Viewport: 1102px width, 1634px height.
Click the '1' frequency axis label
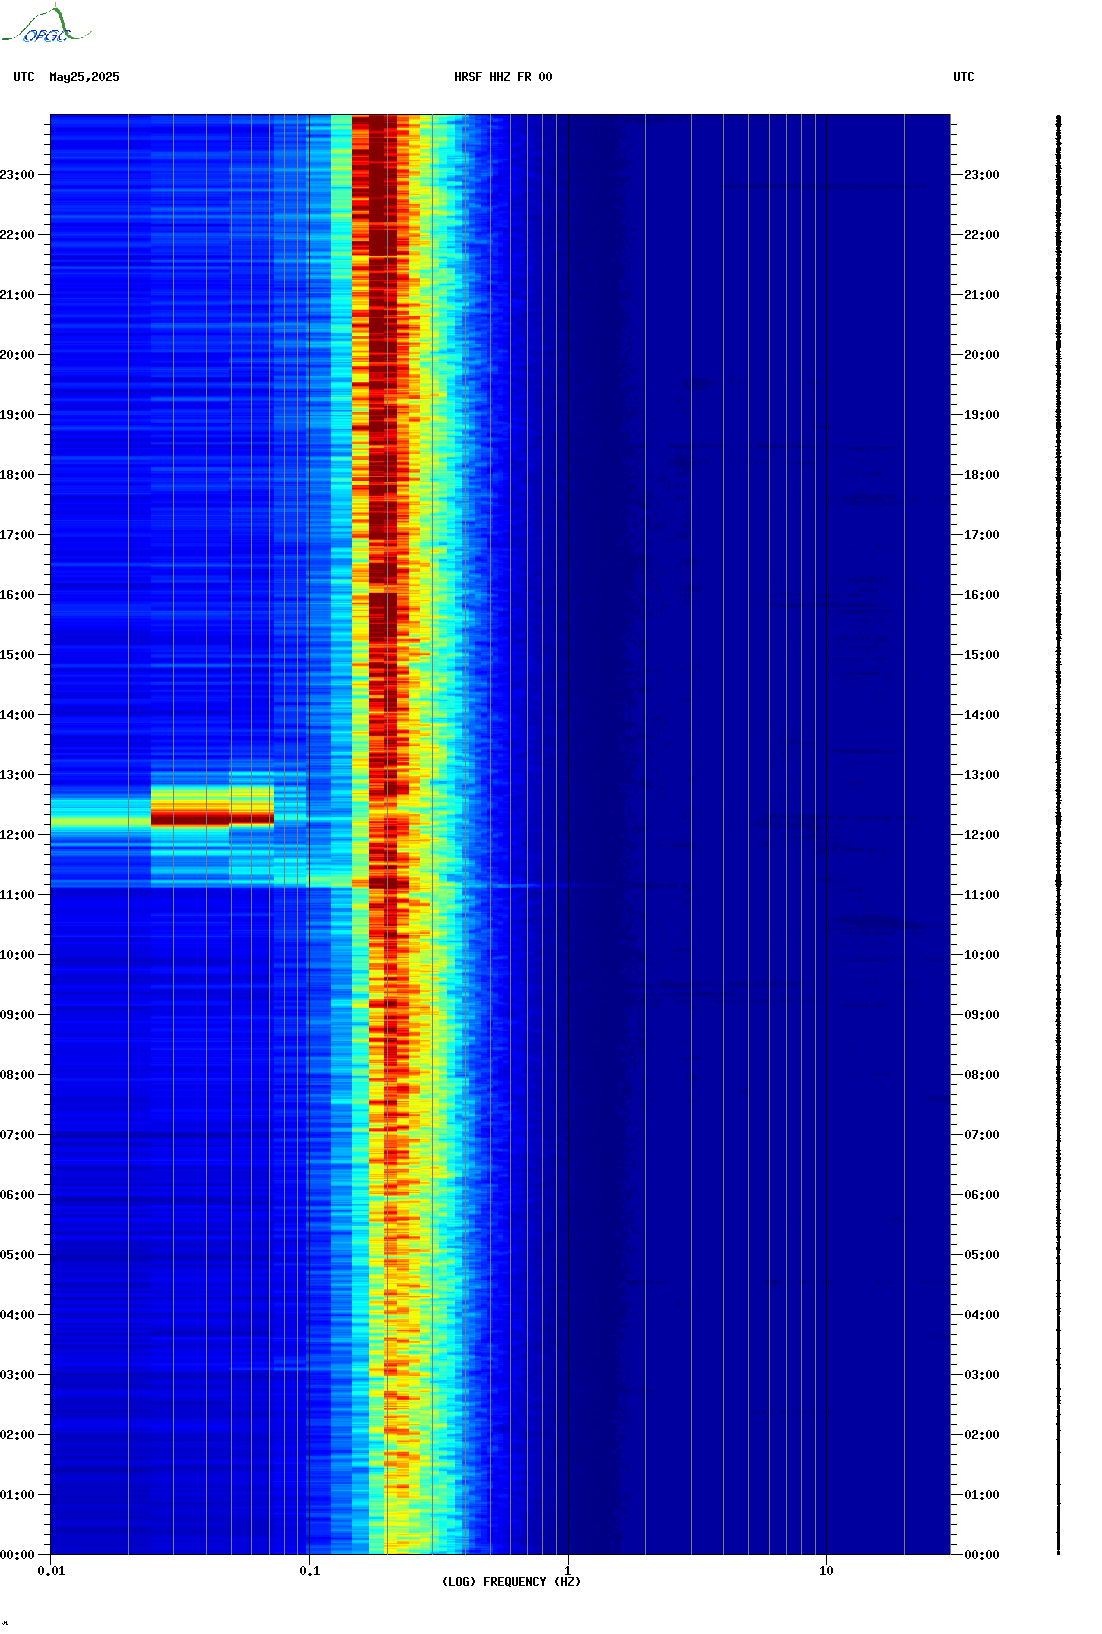568,1571
